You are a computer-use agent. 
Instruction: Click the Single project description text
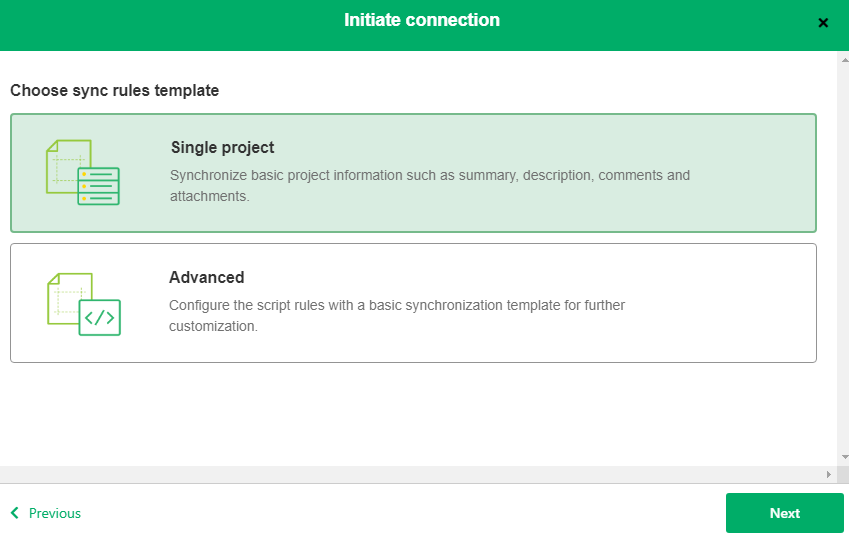pyautogui.click(x=430, y=186)
